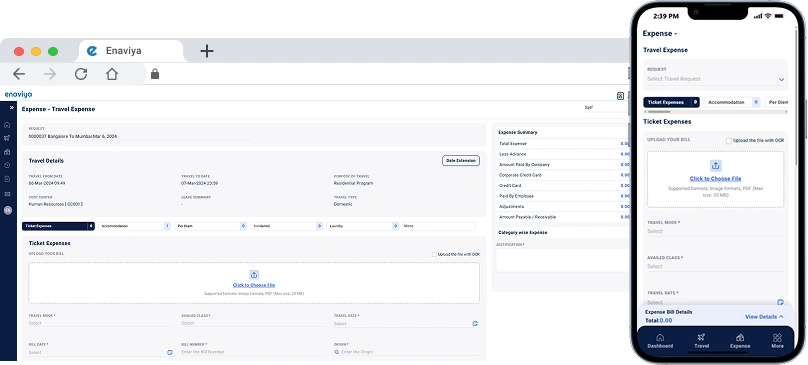Open the desktop Bill Date calendar icon
The height and width of the screenshot is (365, 808).
170,353
